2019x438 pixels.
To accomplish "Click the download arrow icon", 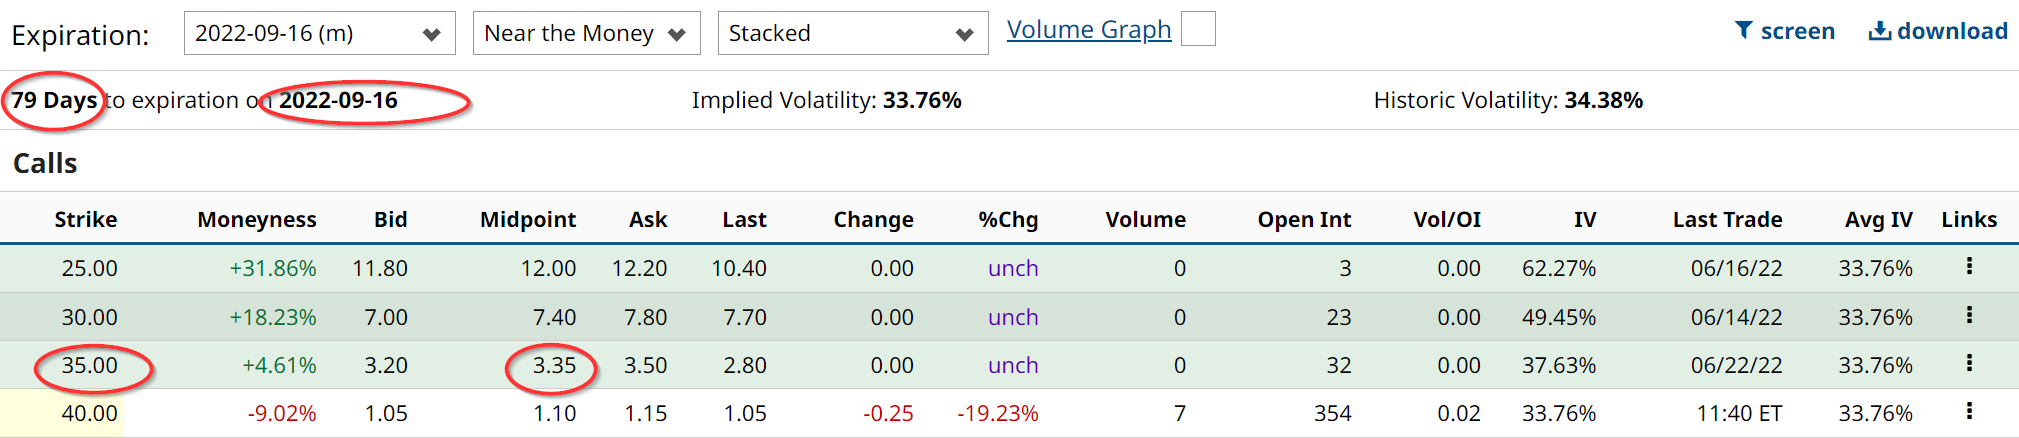I will coord(1879,31).
